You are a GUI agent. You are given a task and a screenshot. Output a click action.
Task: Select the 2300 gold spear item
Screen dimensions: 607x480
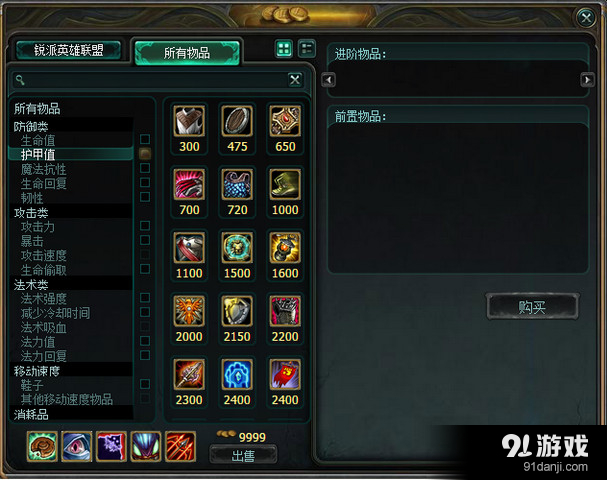tap(189, 375)
